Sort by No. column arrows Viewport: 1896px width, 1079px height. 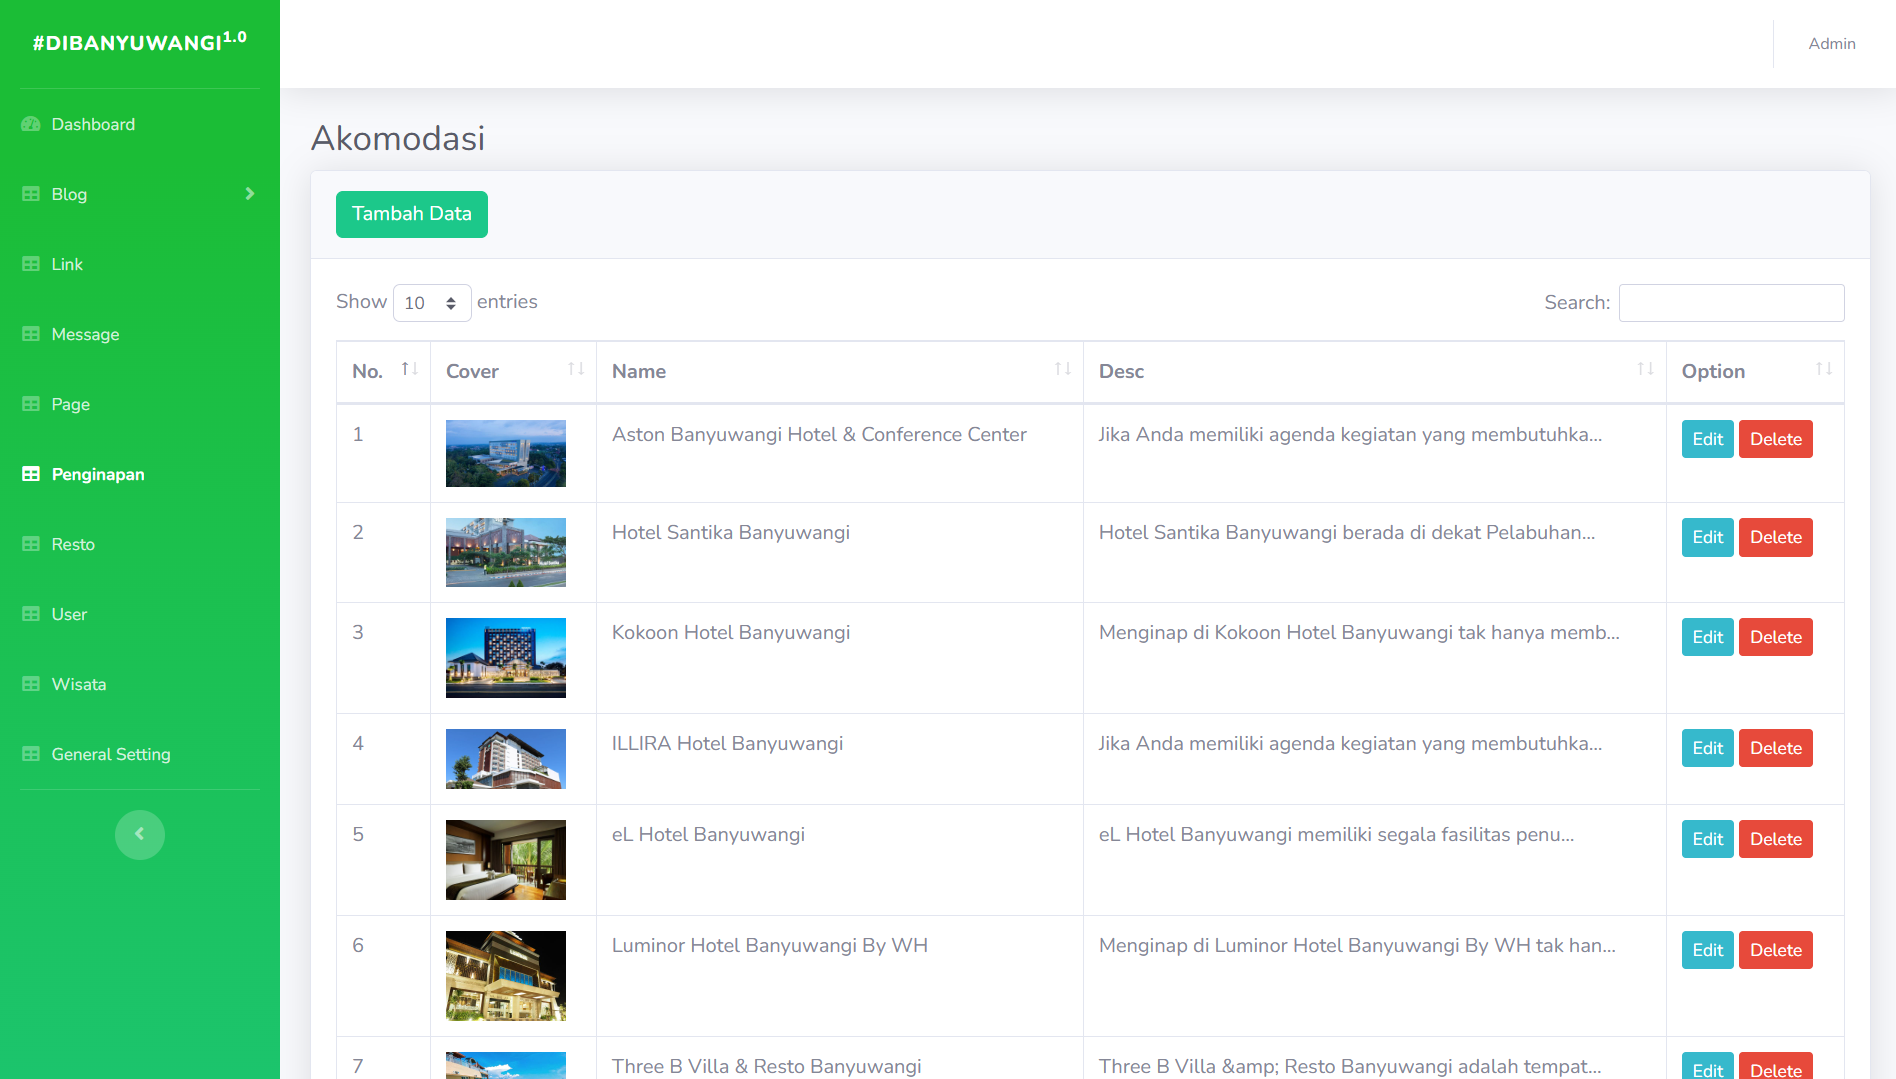coord(410,369)
